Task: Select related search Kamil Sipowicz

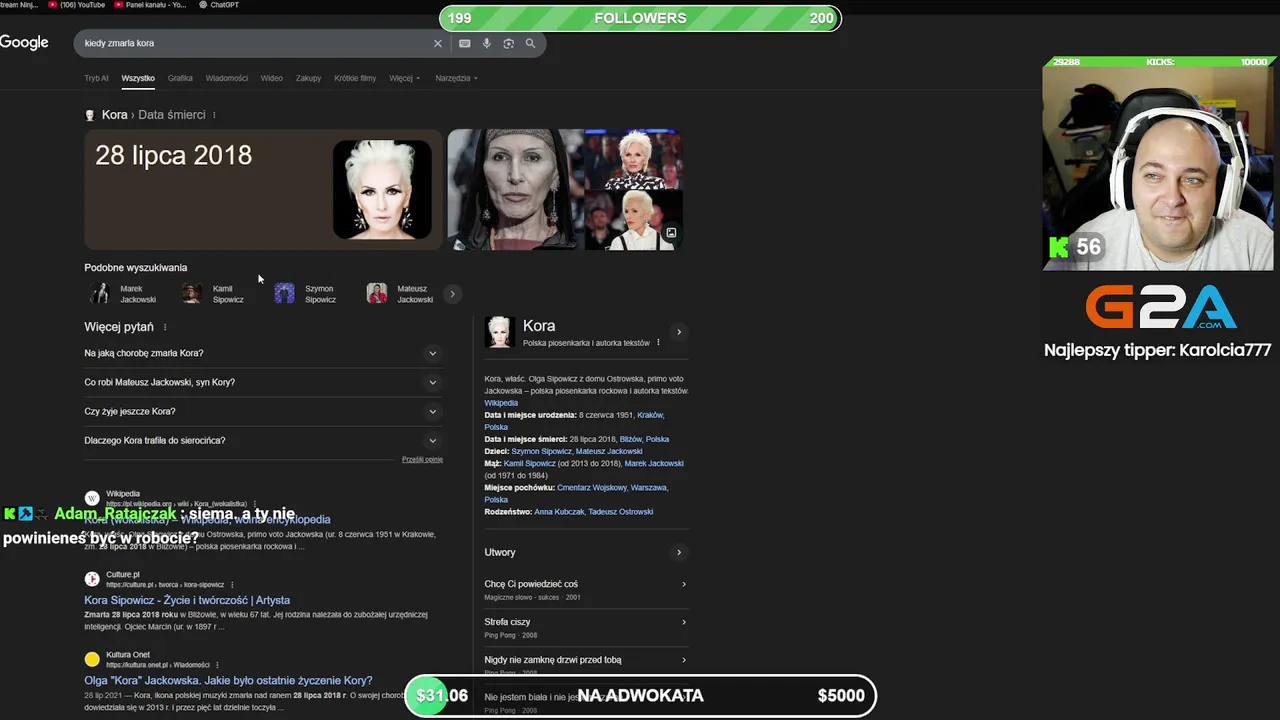Action: pos(215,294)
